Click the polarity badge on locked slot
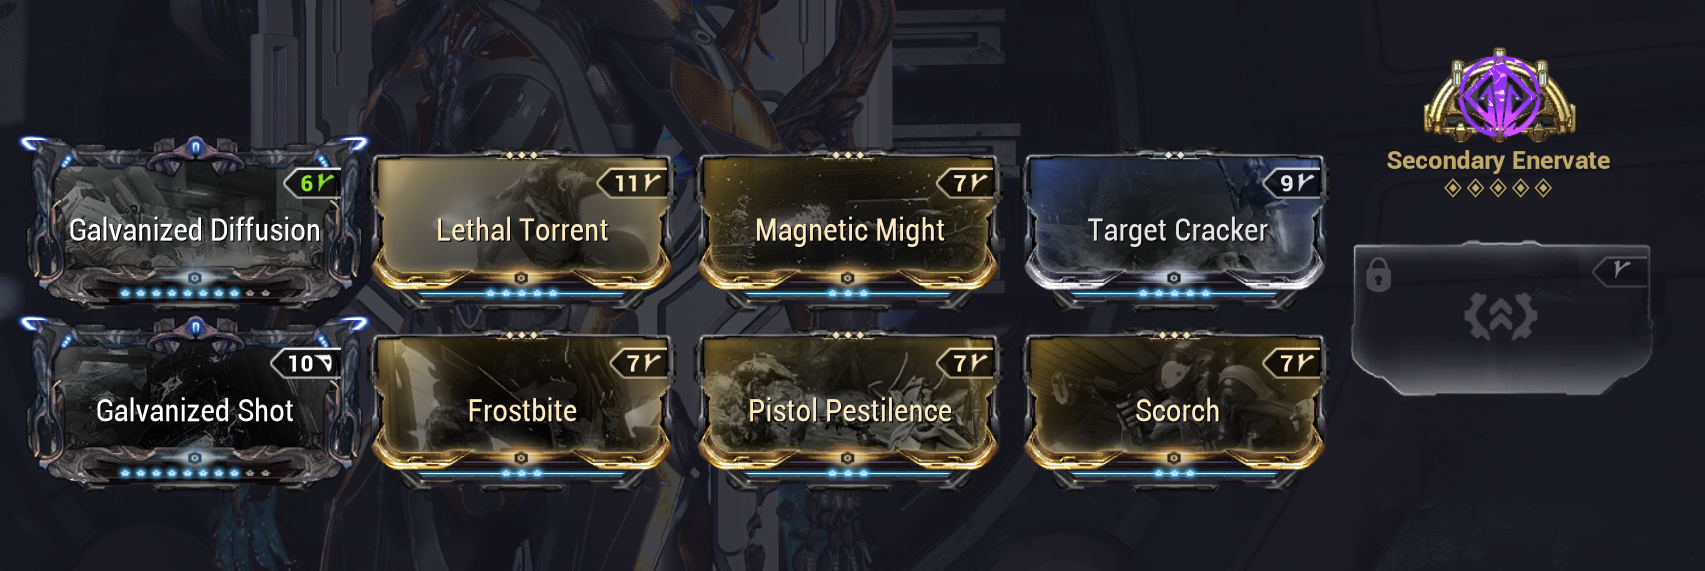This screenshot has height=571, width=1705. [x=1620, y=269]
